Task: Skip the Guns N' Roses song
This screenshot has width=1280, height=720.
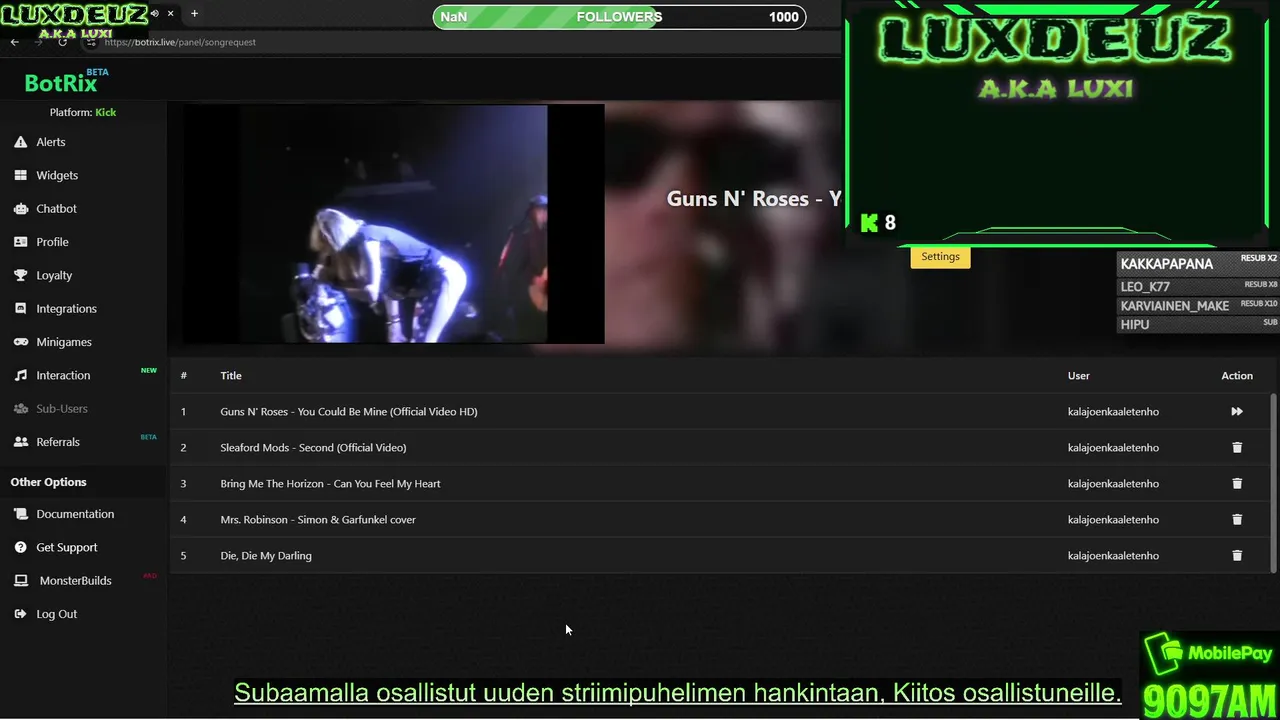Action: 1237,411
